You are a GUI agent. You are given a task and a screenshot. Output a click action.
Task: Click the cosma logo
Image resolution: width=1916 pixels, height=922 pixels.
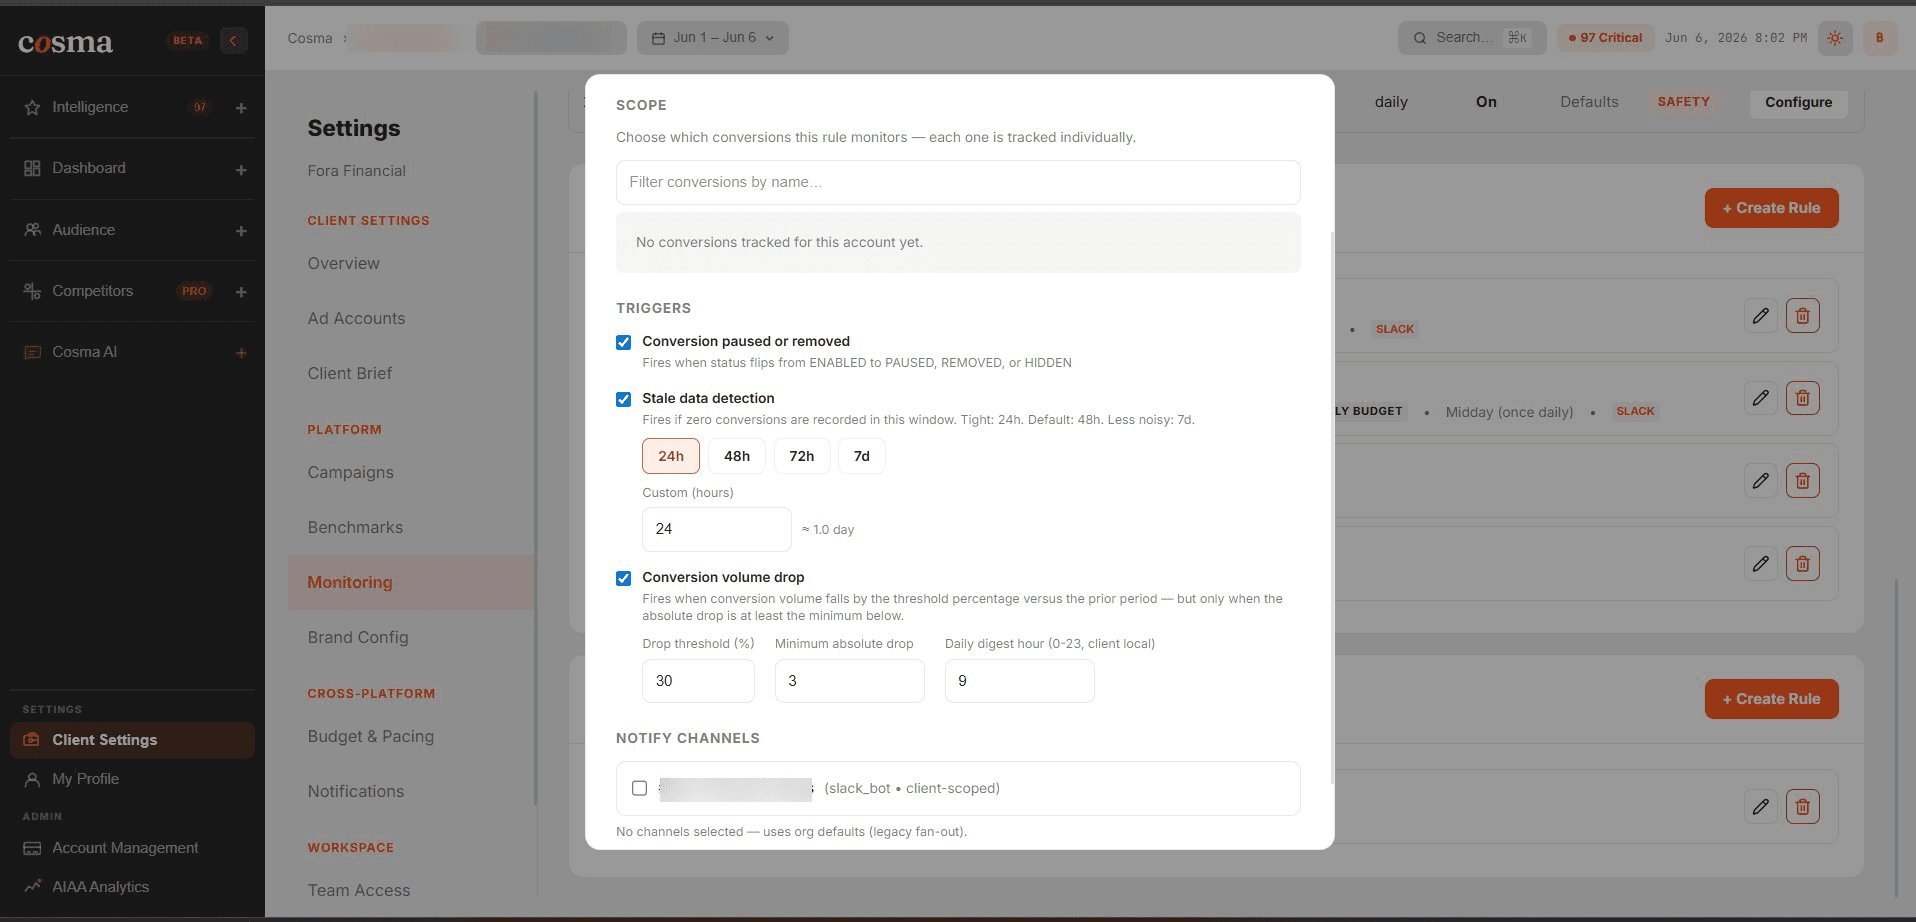pyautogui.click(x=65, y=42)
